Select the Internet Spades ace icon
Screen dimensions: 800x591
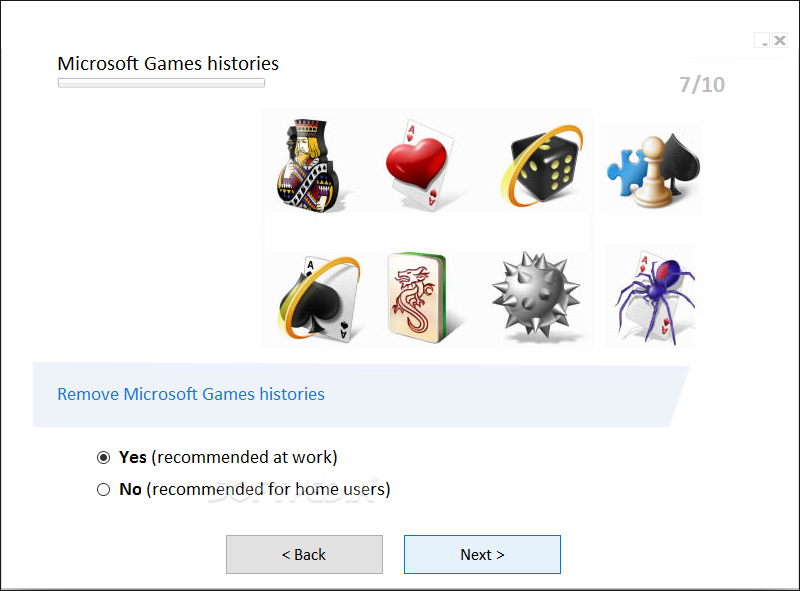(319, 299)
